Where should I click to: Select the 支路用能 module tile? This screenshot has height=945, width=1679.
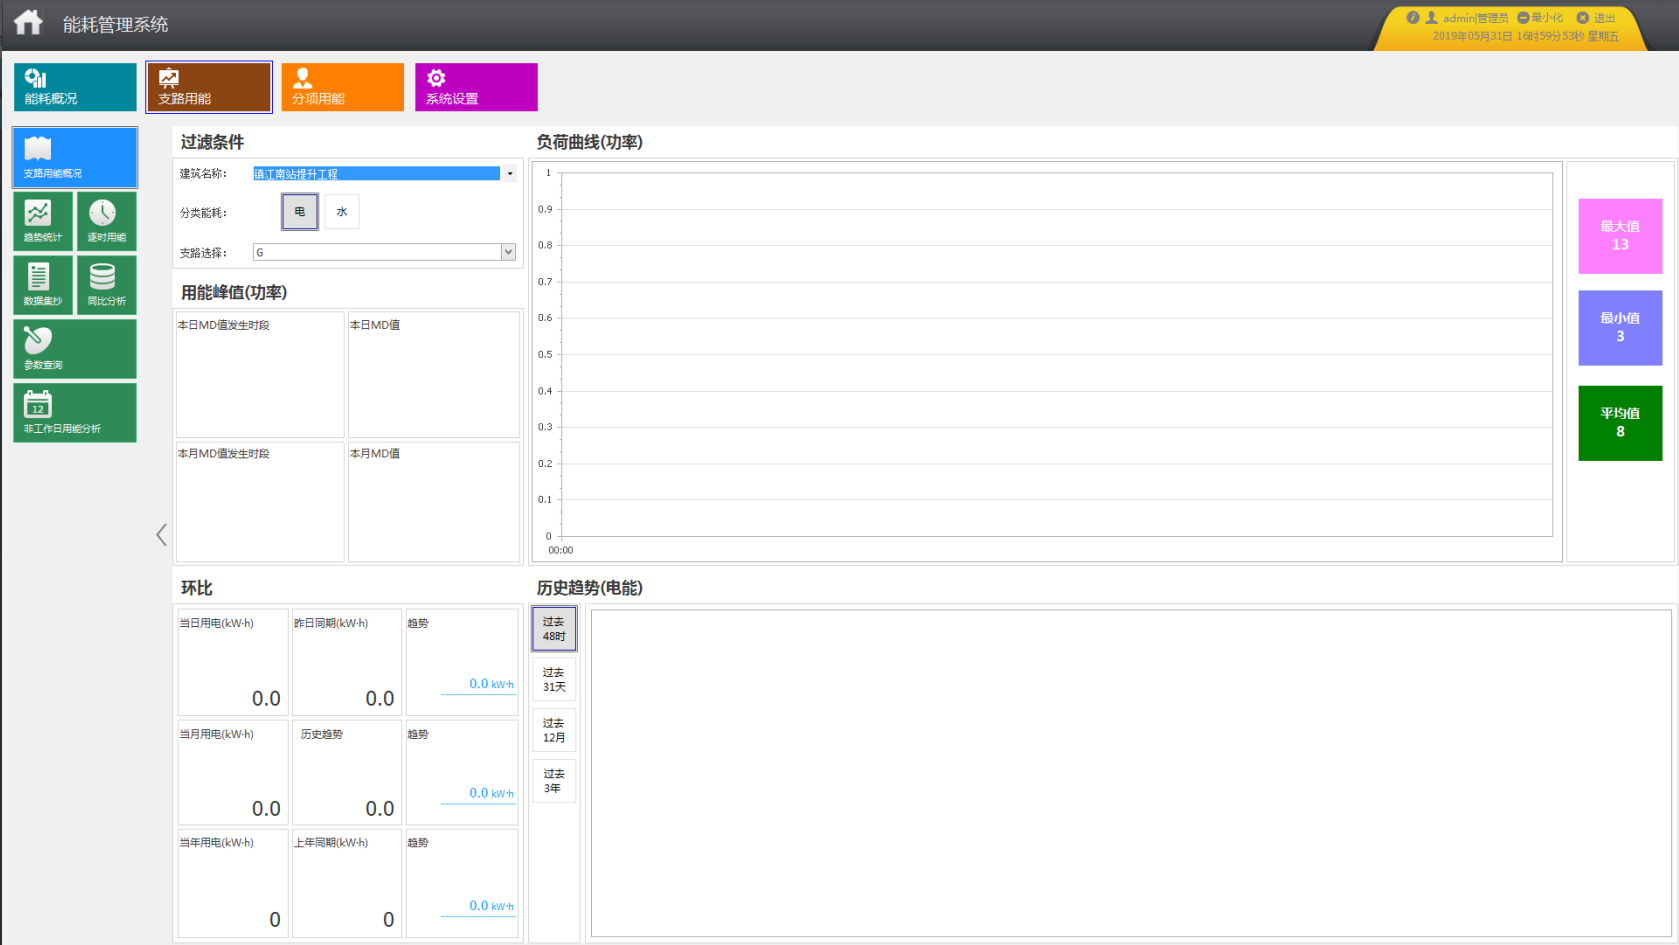[x=209, y=87]
